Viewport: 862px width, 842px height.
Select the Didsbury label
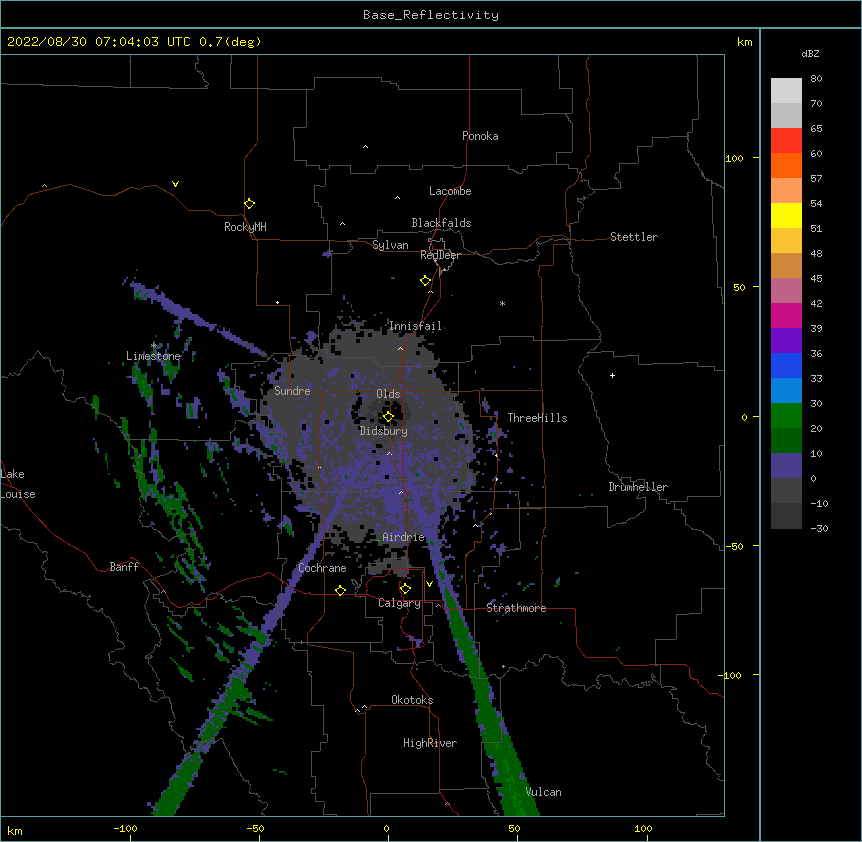[383, 431]
